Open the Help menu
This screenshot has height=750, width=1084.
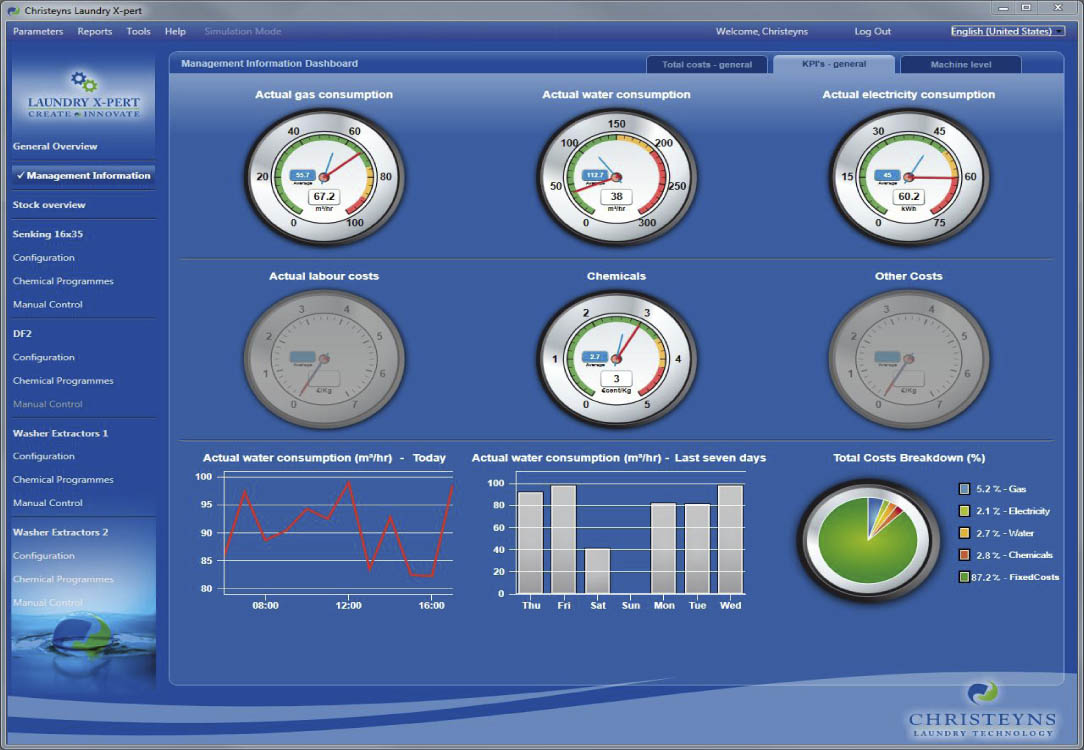click(175, 31)
